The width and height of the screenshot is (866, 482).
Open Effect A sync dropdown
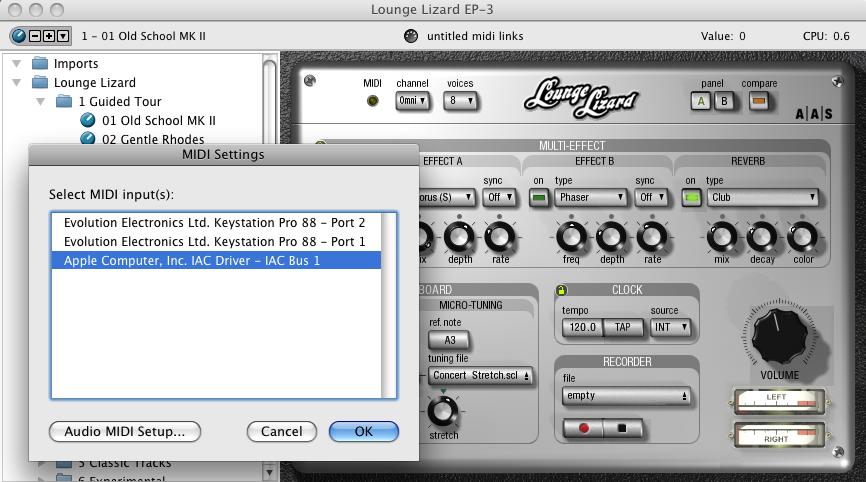pos(499,197)
